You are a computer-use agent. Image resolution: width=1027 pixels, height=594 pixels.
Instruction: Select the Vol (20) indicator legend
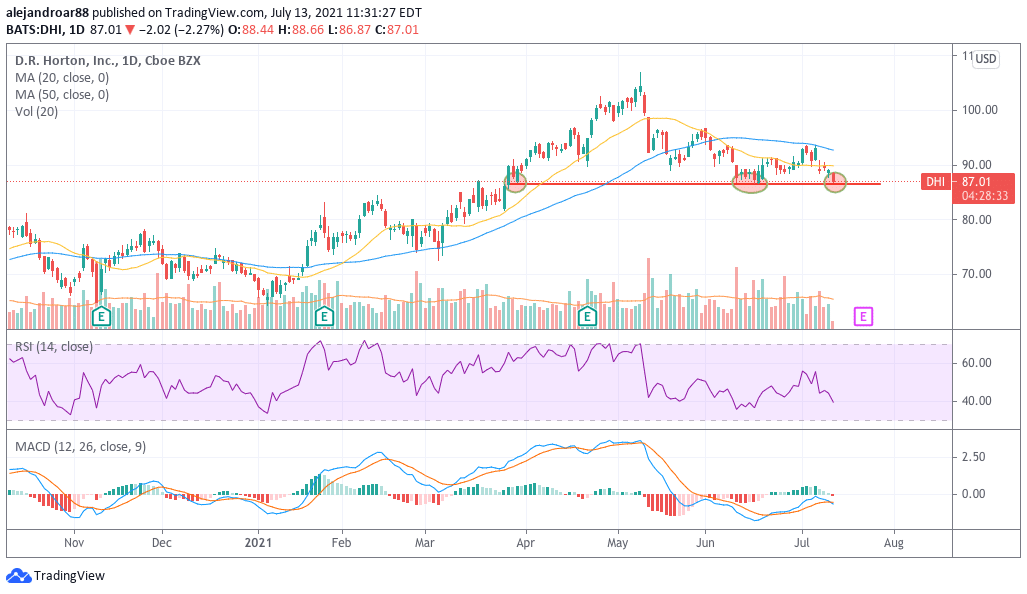point(37,111)
